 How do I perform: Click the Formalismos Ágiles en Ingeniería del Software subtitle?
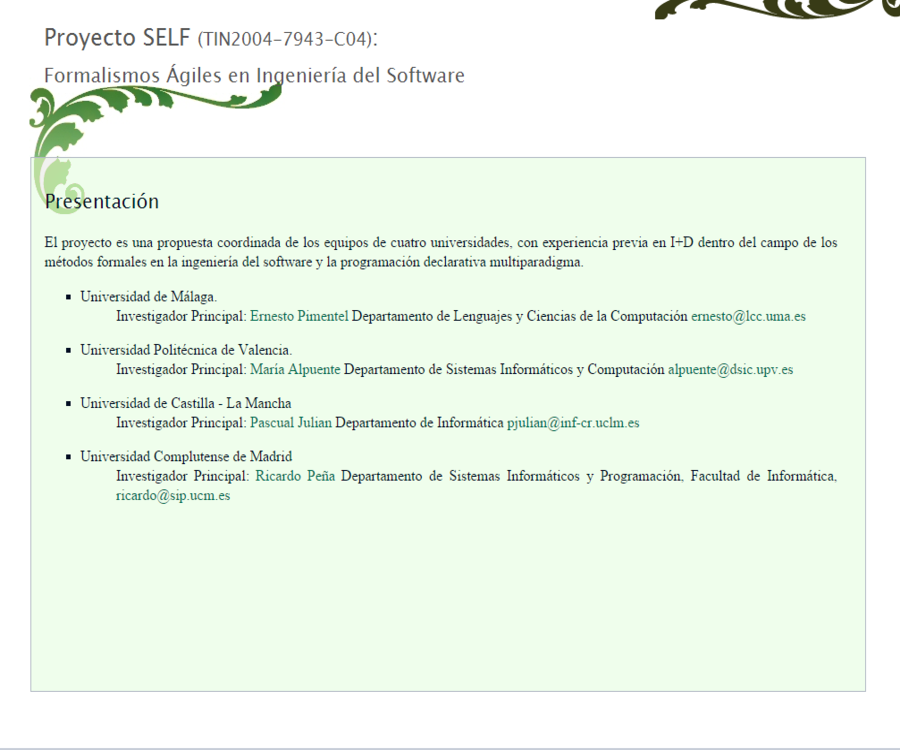(x=254, y=75)
